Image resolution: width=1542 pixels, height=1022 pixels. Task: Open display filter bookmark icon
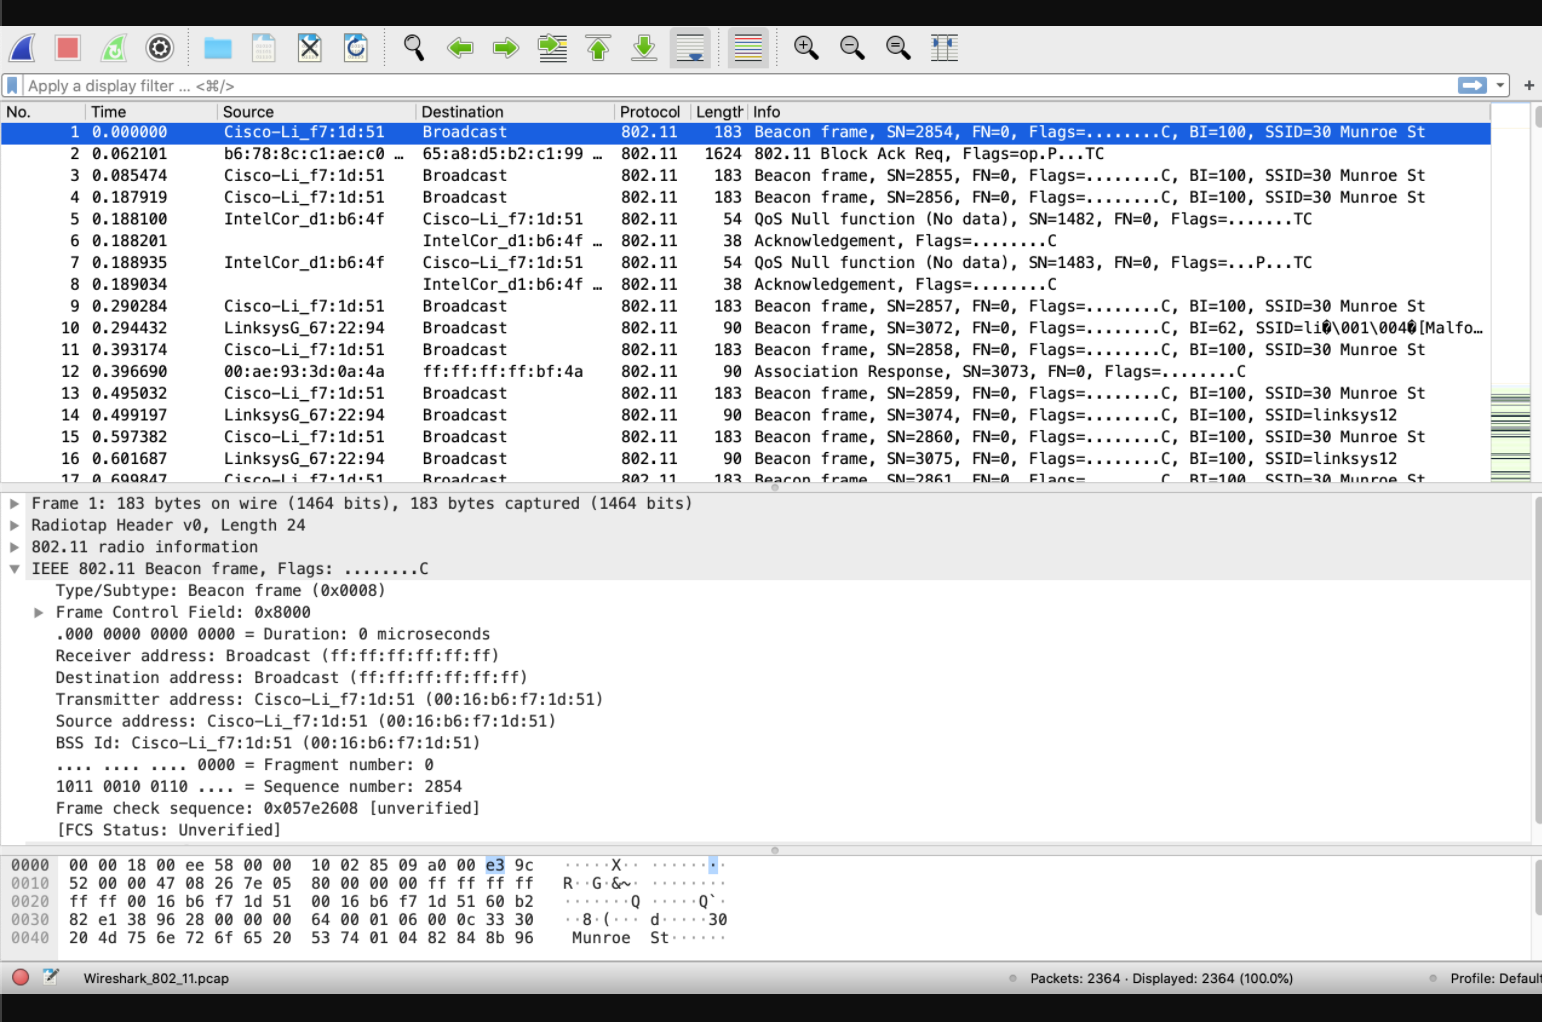[12, 86]
